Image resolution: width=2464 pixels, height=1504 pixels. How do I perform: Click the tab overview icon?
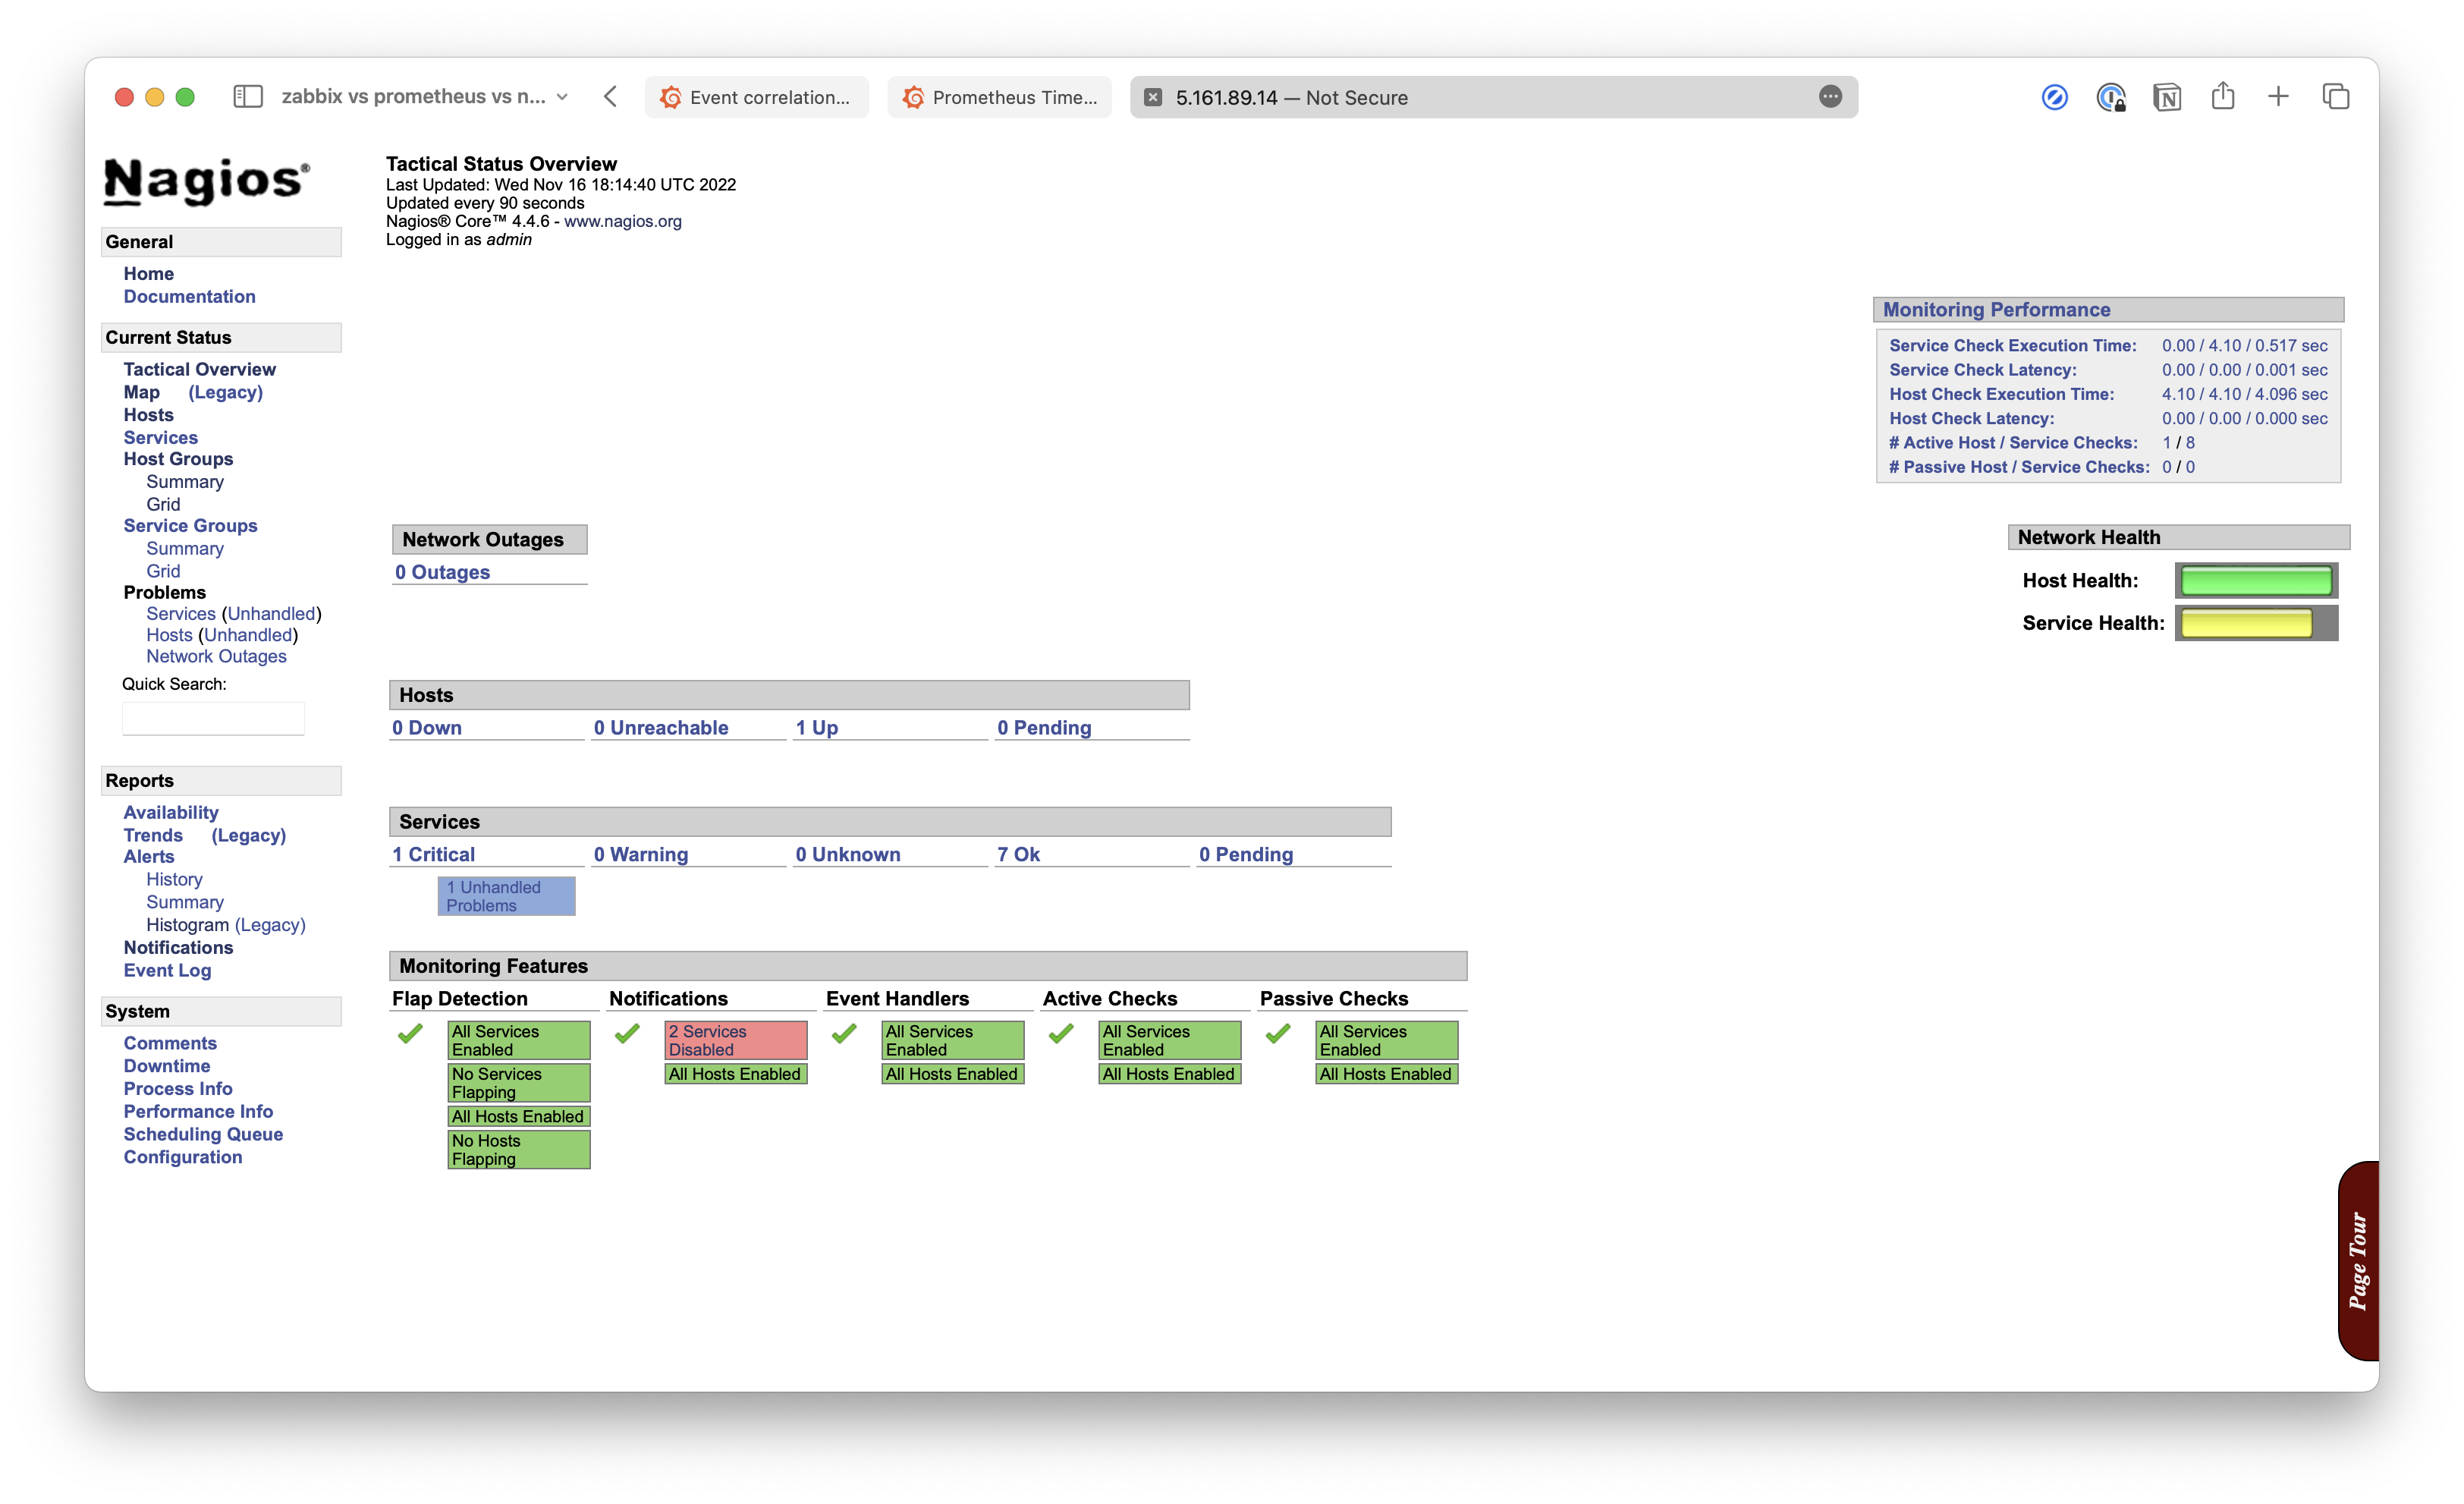pyautogui.click(x=2337, y=96)
